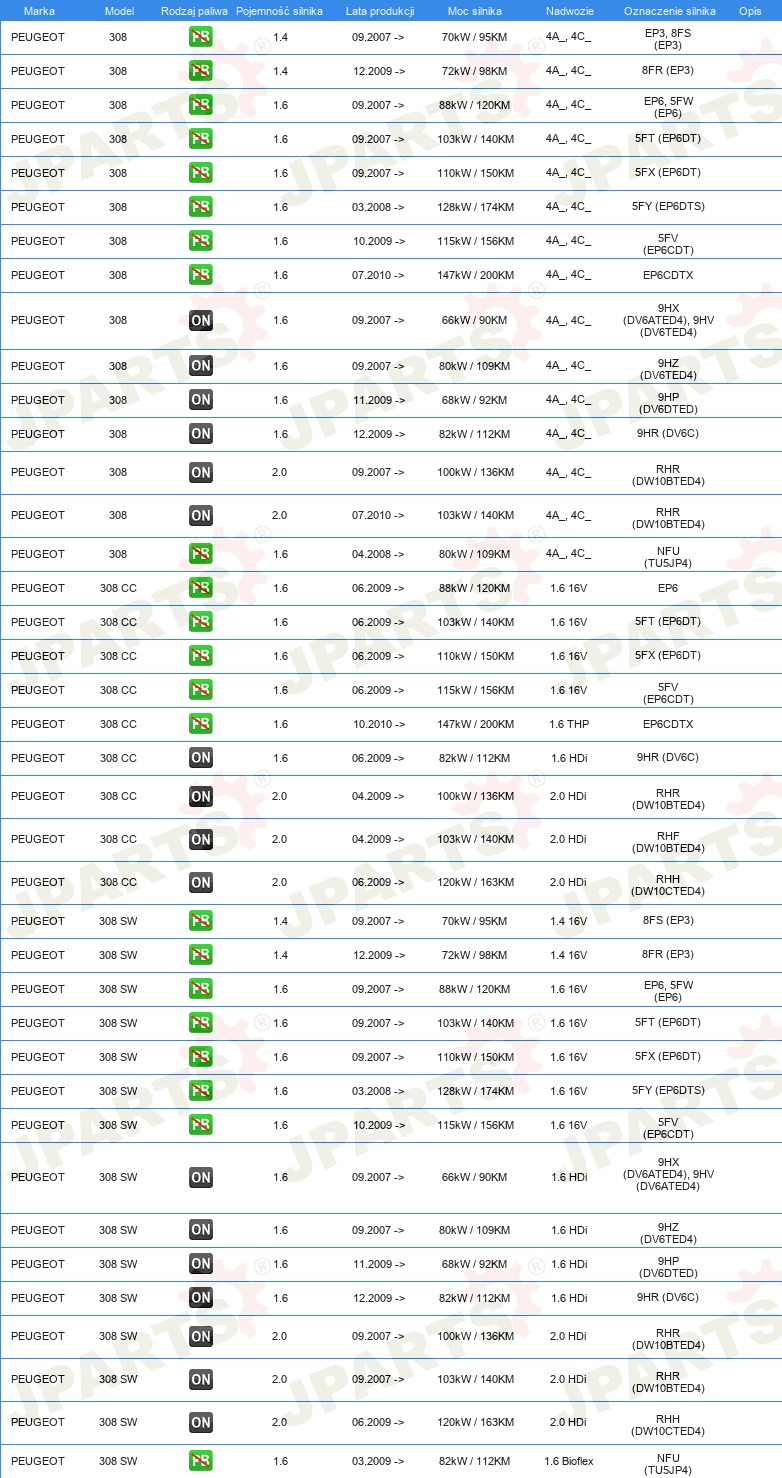Click PB icon in 308 CC 1.6 THP row

[x=200, y=724]
